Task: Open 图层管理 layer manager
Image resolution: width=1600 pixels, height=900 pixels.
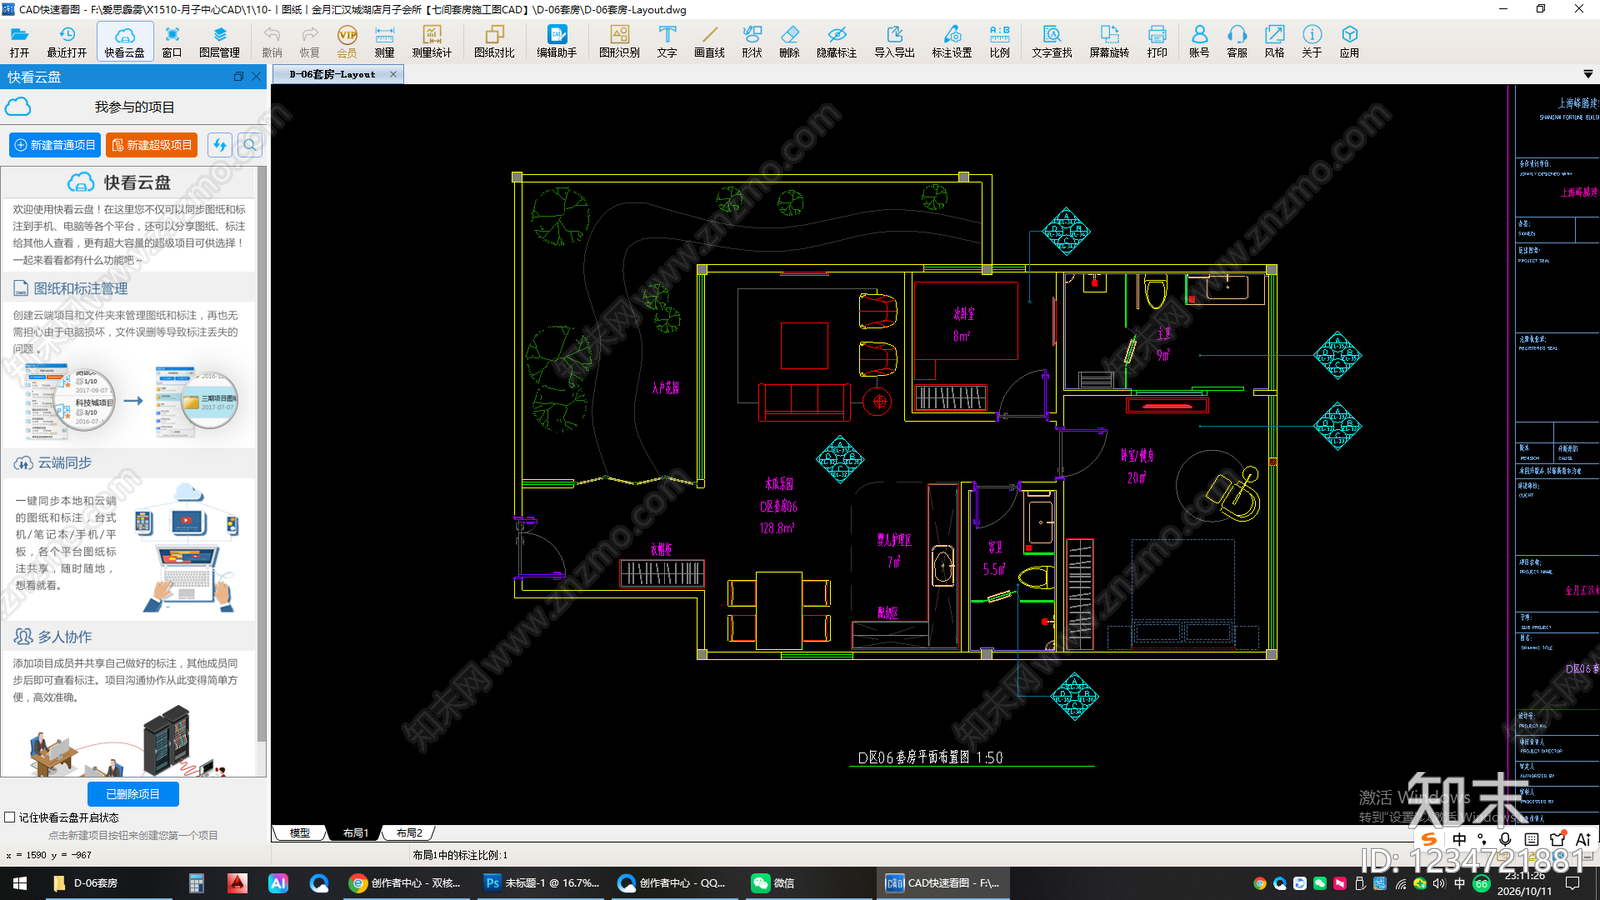Action: coord(219,42)
